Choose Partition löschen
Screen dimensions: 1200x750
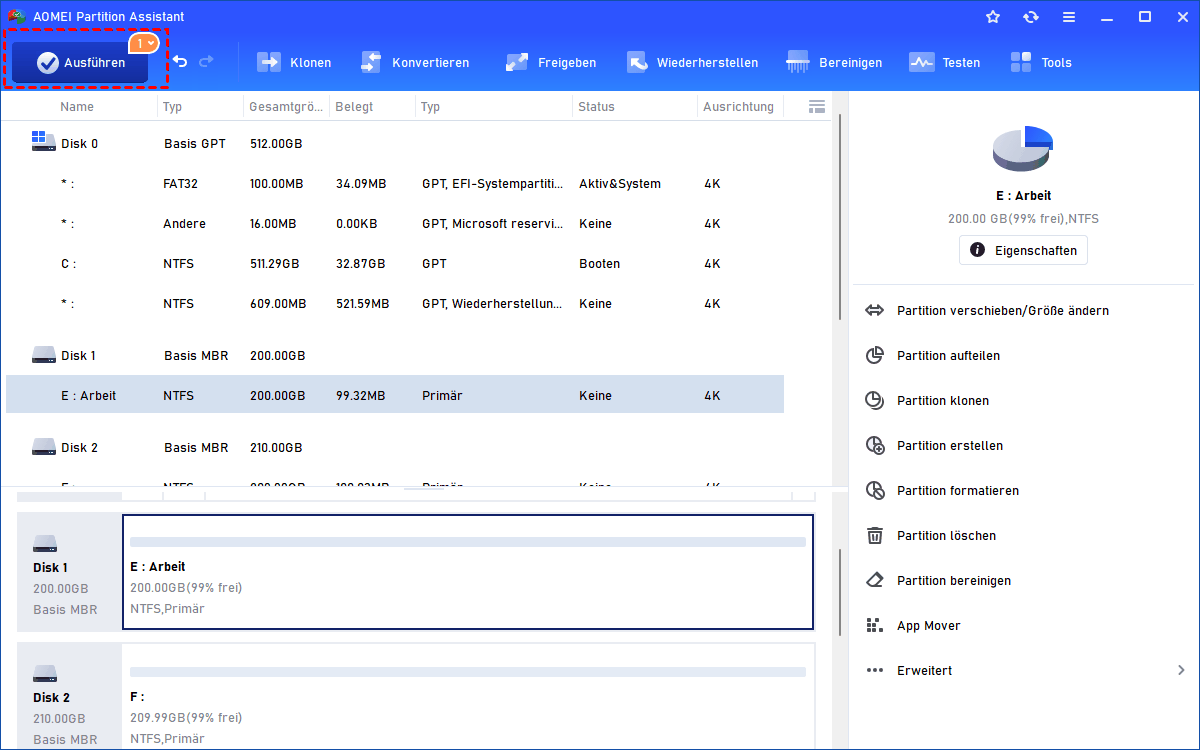(x=946, y=535)
